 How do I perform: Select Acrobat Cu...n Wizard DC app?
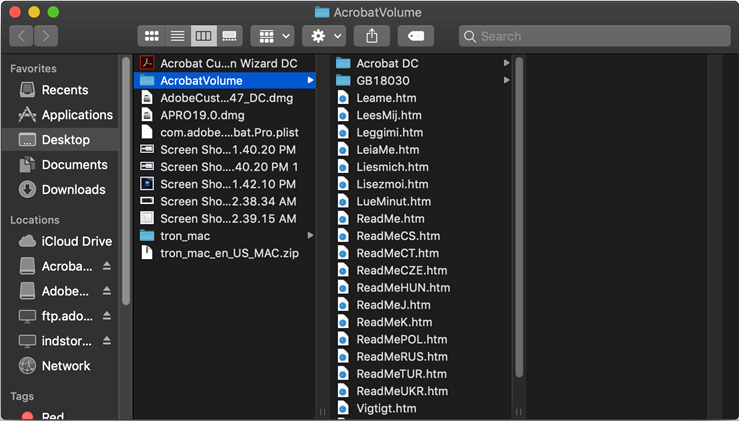tap(224, 63)
